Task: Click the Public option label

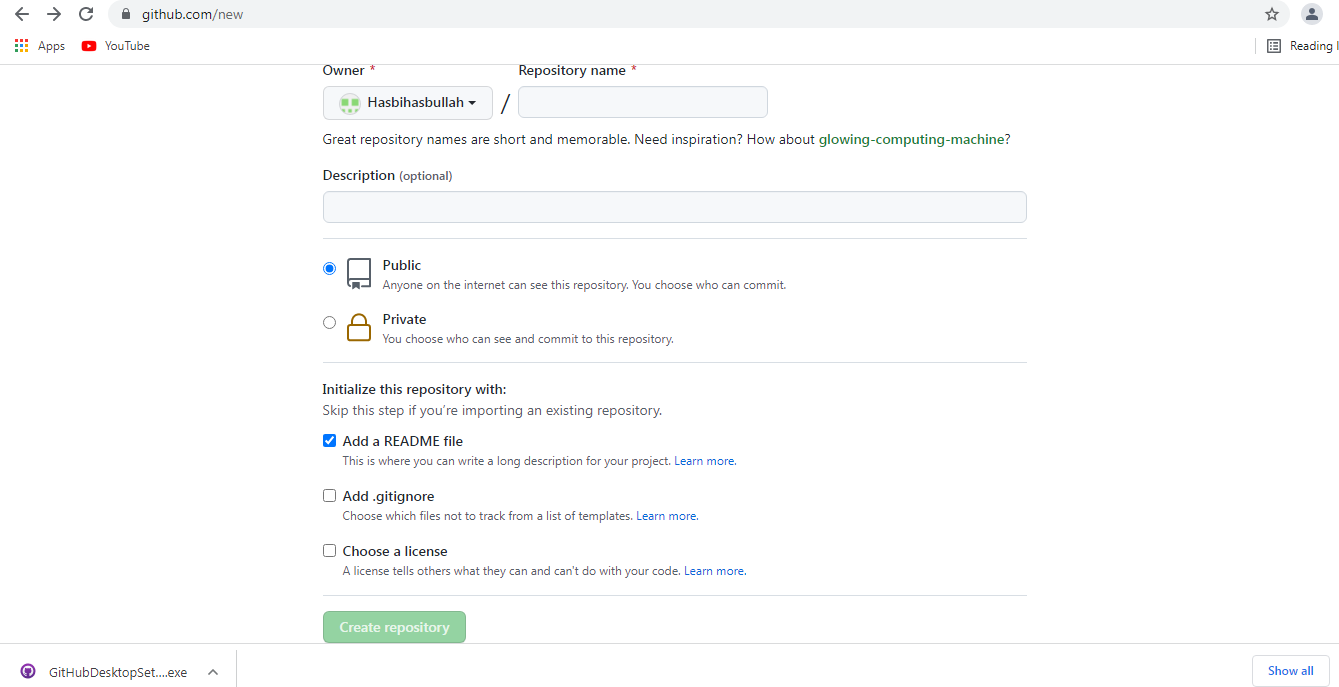Action: tap(402, 265)
